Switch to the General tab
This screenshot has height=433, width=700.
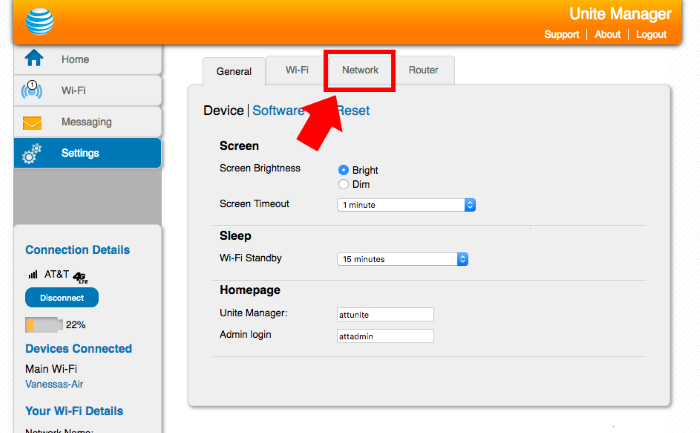tap(234, 71)
